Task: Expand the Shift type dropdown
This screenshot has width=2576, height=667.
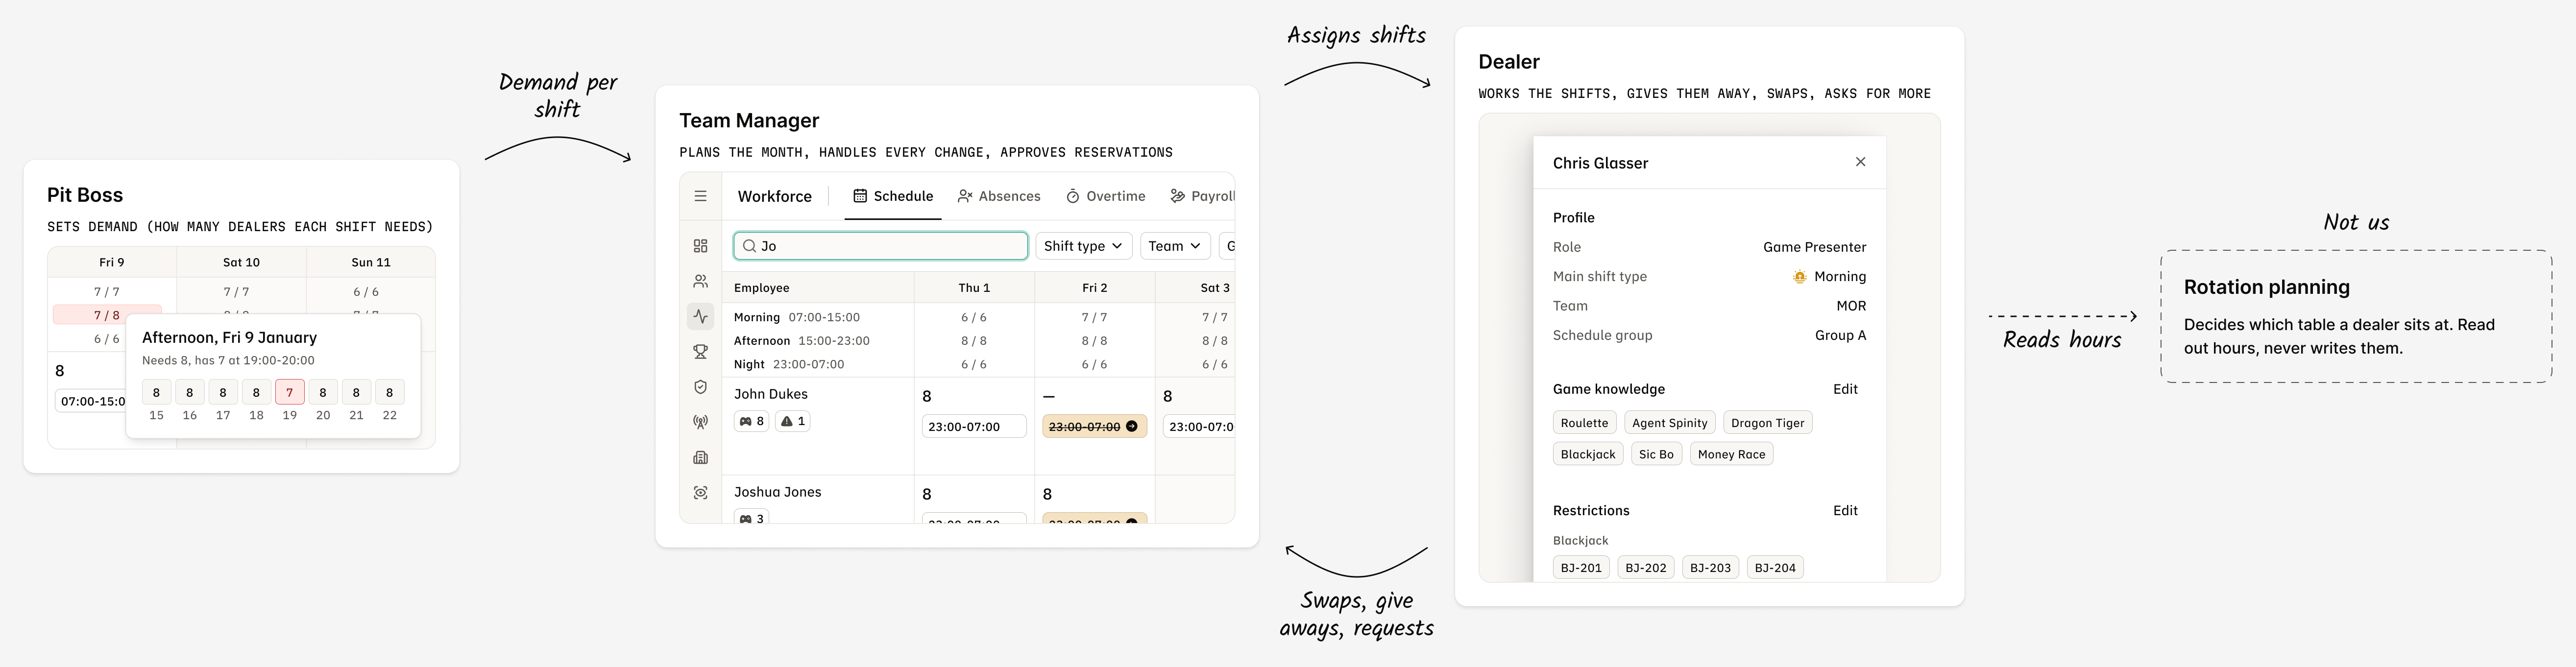Action: [1083, 246]
